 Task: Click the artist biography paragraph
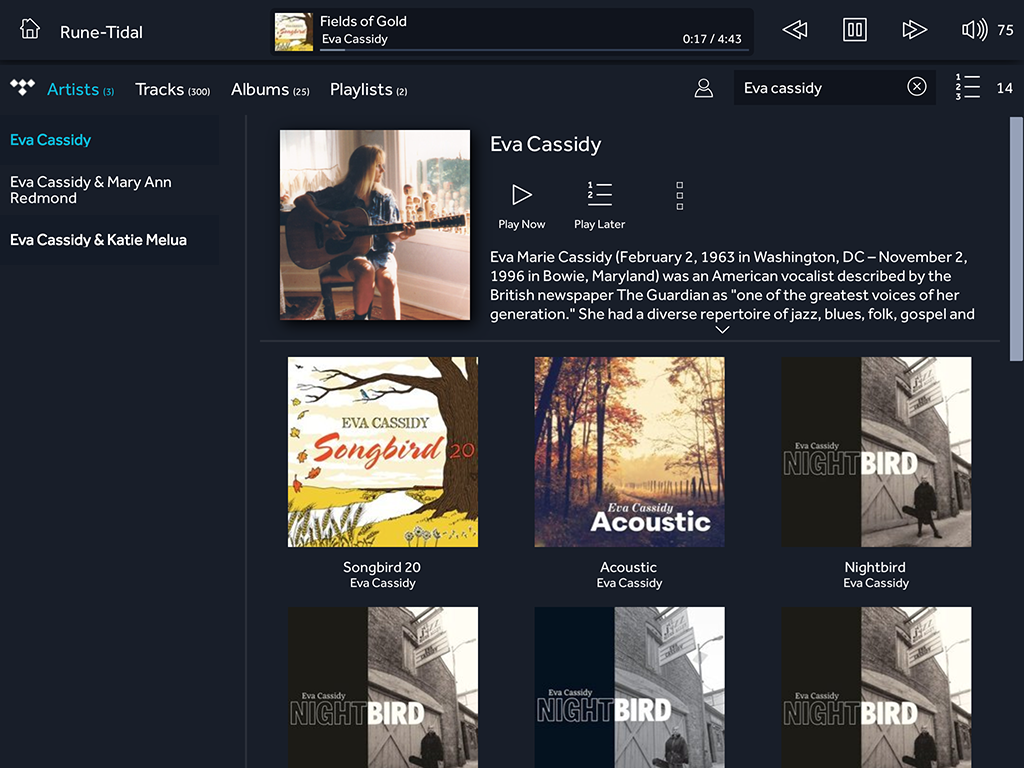[732, 285]
